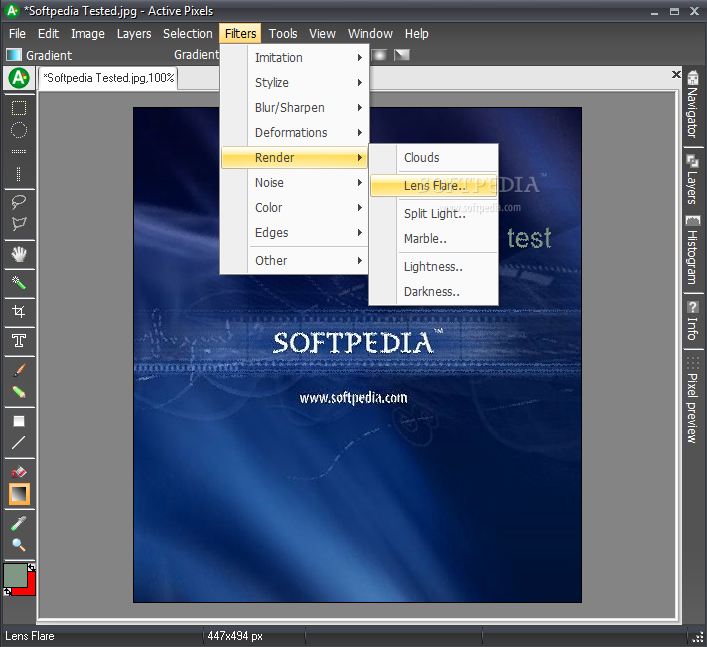Open the Navigator side panel
Image resolution: width=707 pixels, height=647 pixels.
(x=693, y=105)
